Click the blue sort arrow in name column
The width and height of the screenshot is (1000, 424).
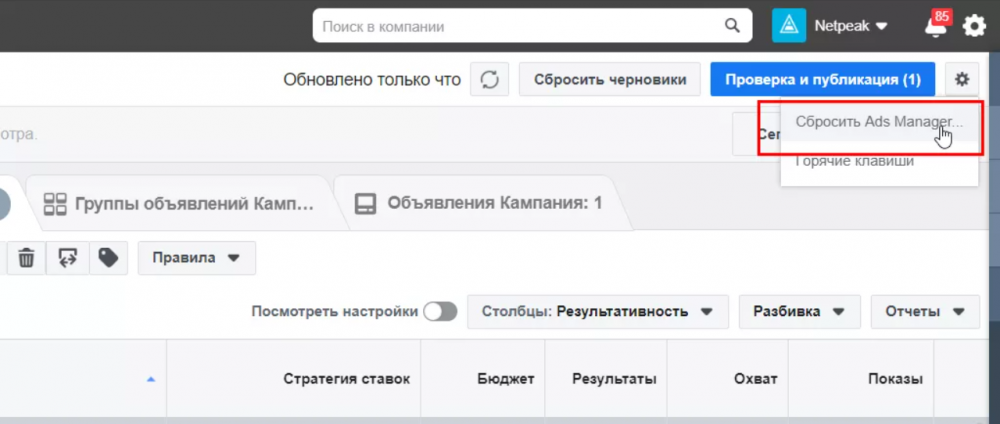[x=151, y=379]
